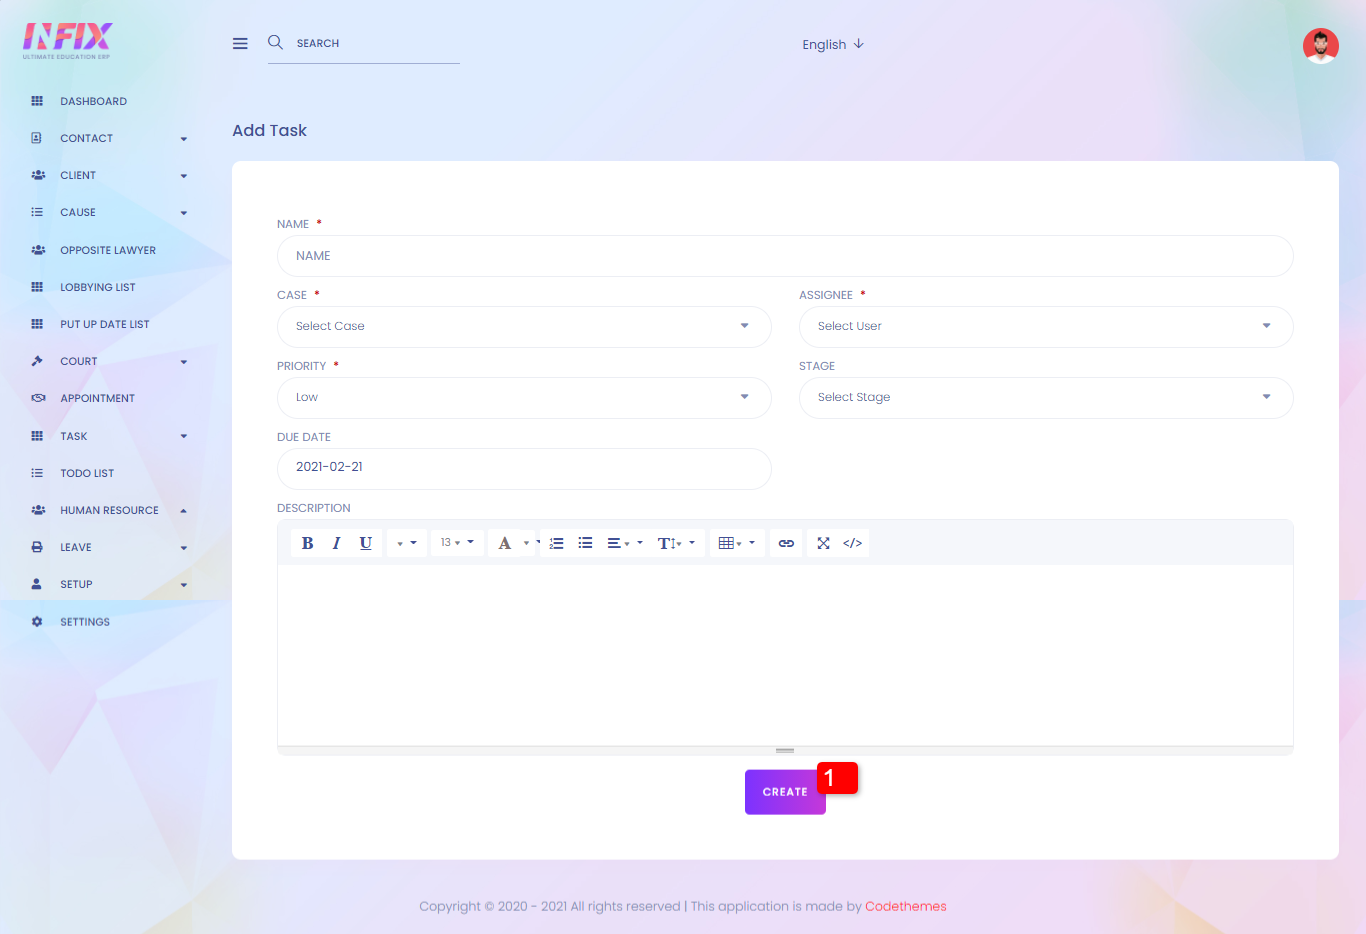Toggle underline formatting in the editor

[x=366, y=543]
